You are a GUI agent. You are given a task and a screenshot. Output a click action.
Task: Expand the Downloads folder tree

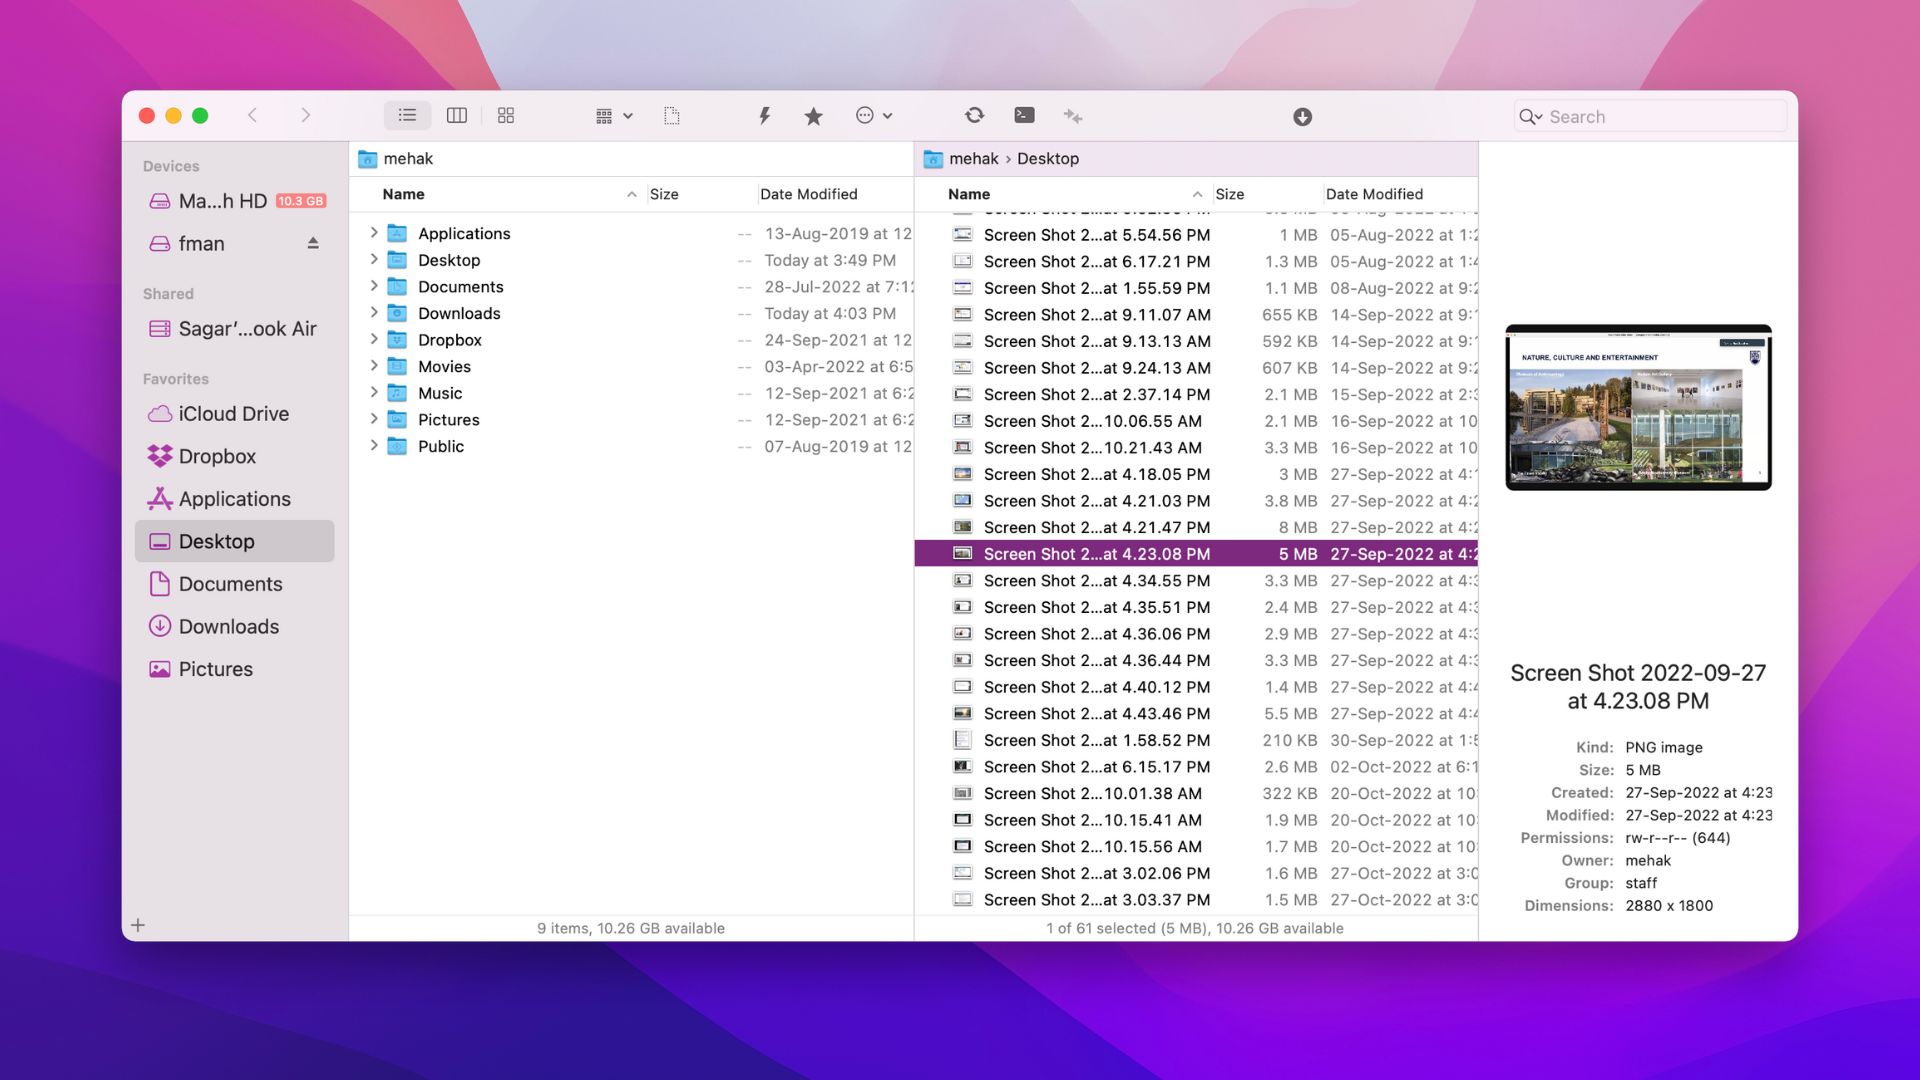pos(372,313)
